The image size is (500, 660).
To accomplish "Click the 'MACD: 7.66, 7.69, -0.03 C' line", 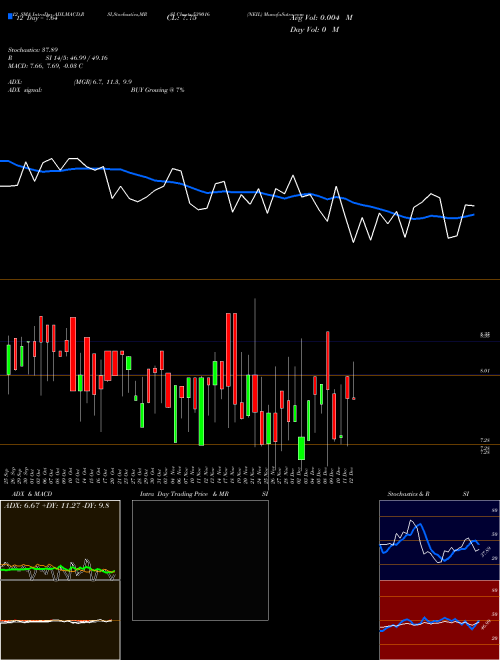I will click(45, 66).
